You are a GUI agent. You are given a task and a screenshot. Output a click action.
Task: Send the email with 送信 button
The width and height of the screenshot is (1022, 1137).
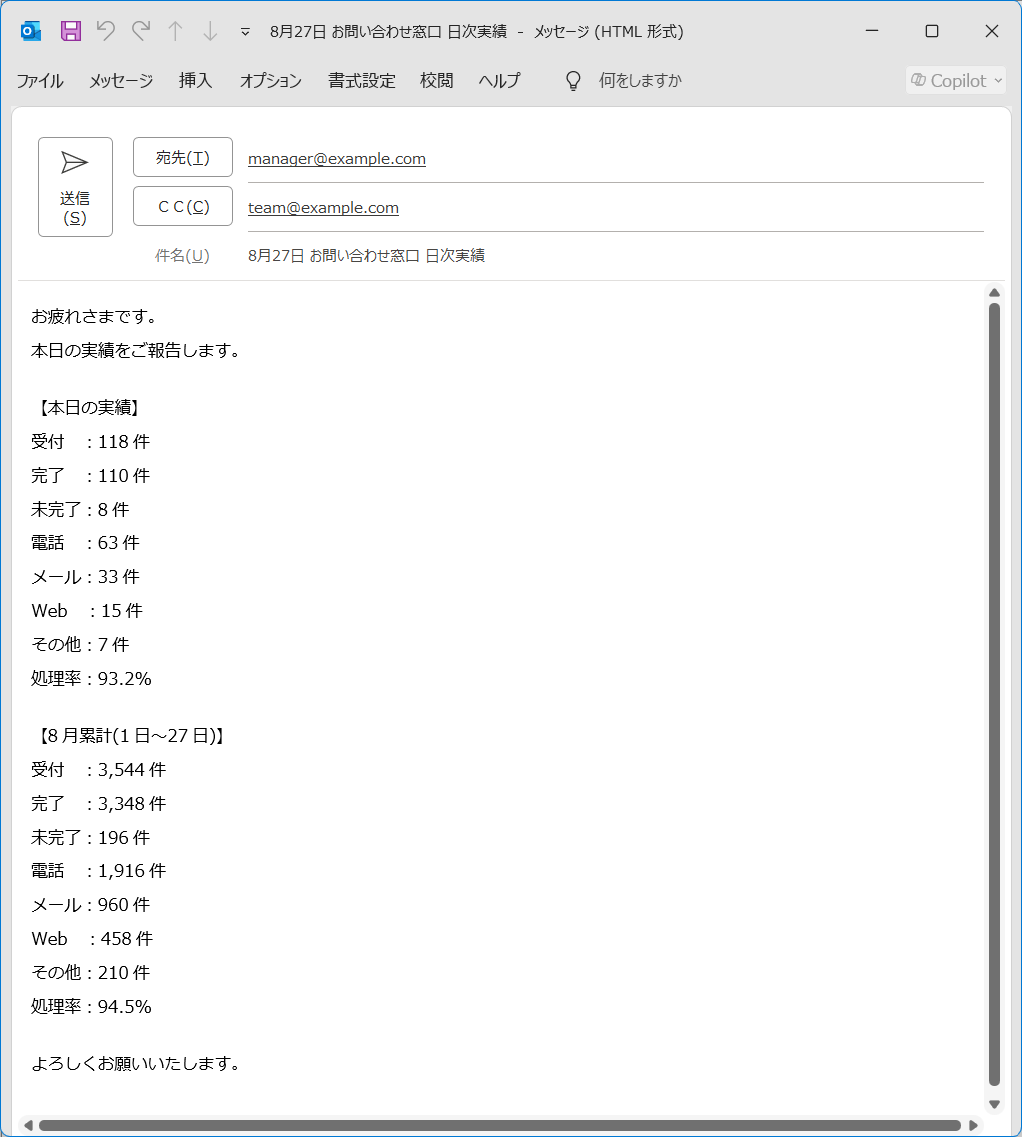tap(75, 187)
